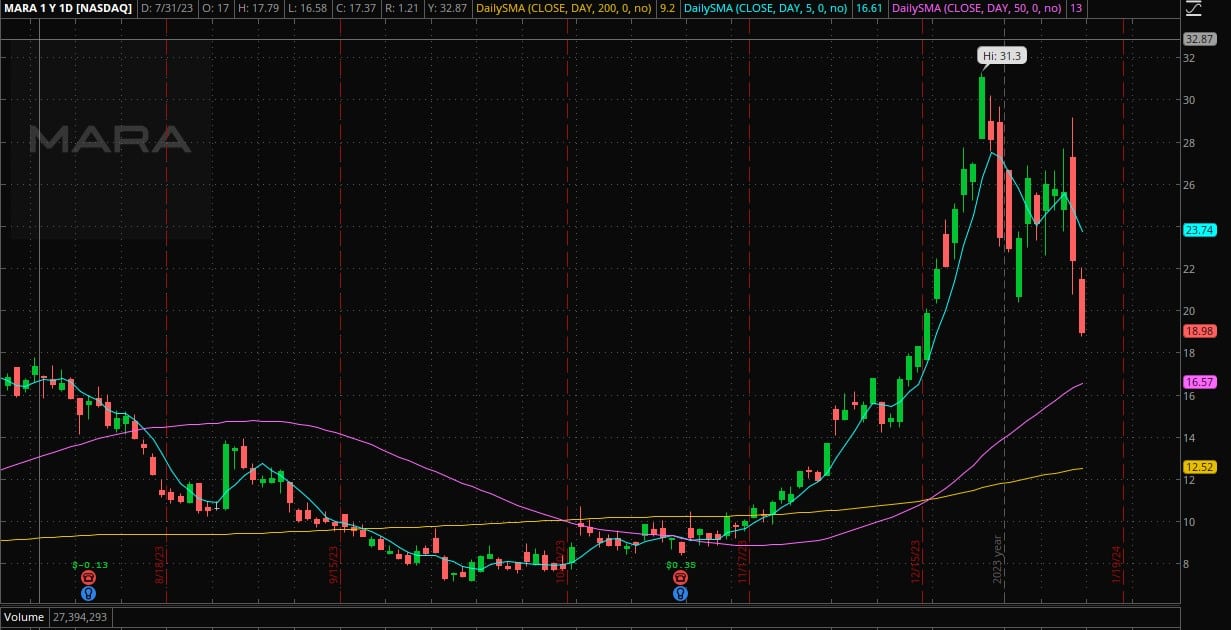Click the Volume panel label

pyautogui.click(x=23, y=618)
